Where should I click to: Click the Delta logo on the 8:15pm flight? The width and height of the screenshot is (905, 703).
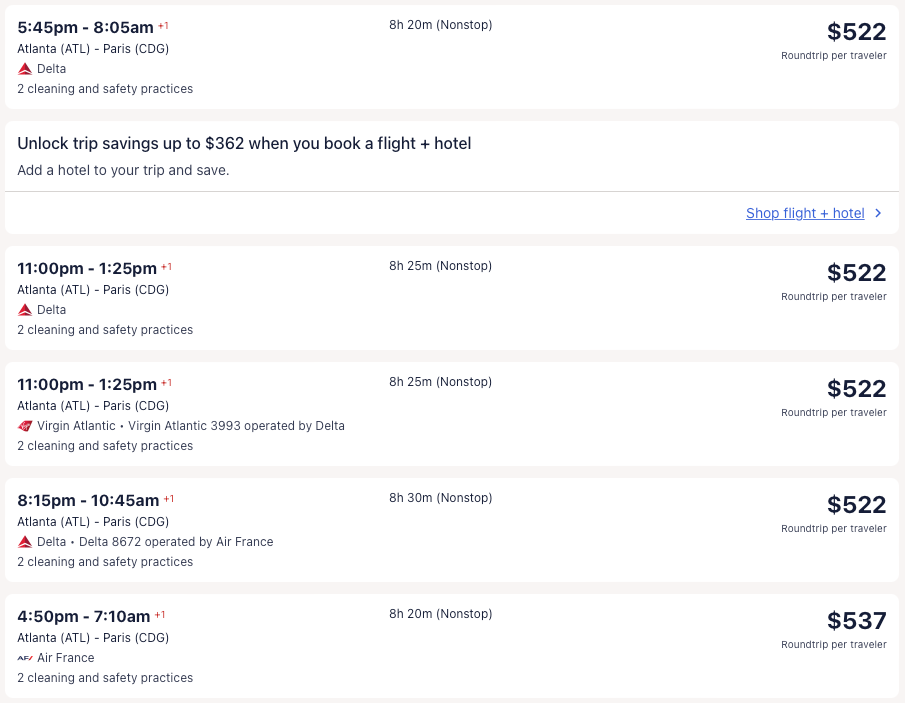[x=25, y=542]
